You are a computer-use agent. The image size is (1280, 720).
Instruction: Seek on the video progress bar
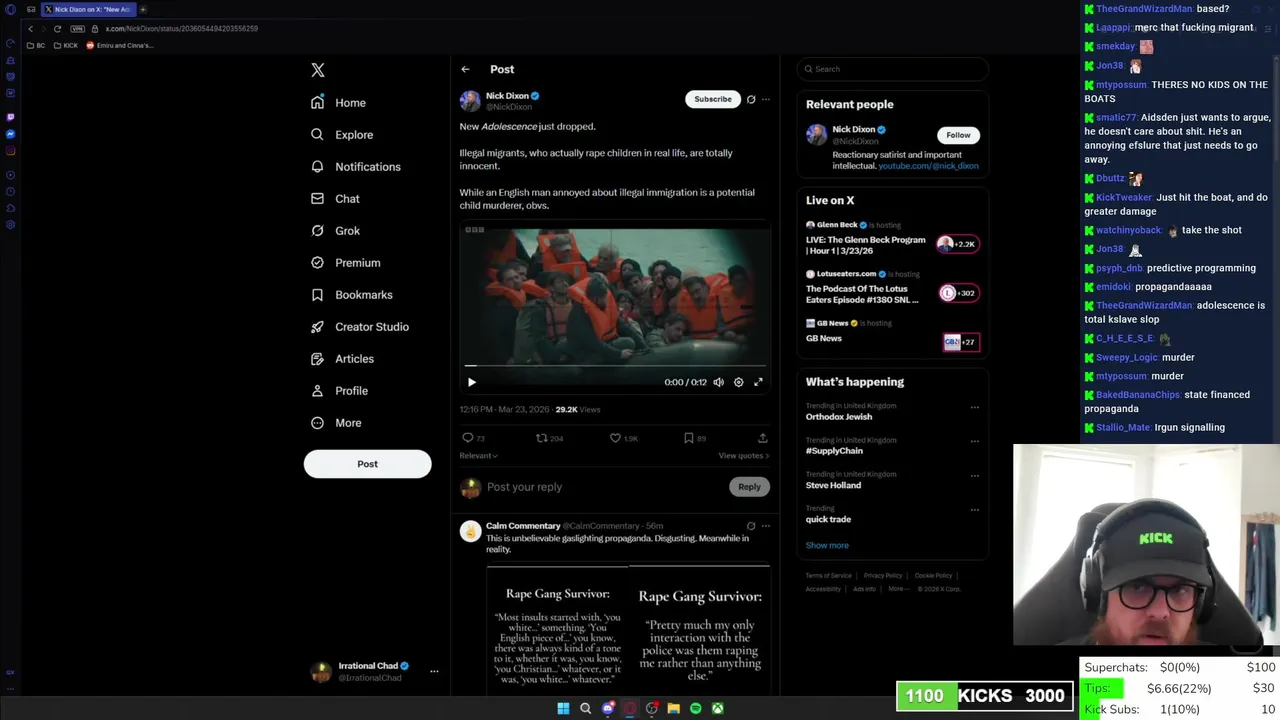click(614, 366)
